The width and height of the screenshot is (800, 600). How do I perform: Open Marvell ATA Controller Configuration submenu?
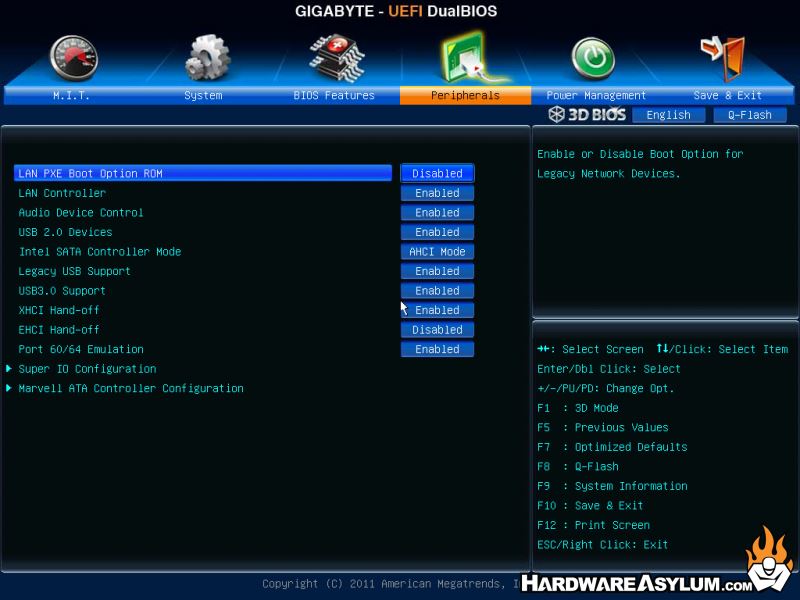[x=131, y=388]
